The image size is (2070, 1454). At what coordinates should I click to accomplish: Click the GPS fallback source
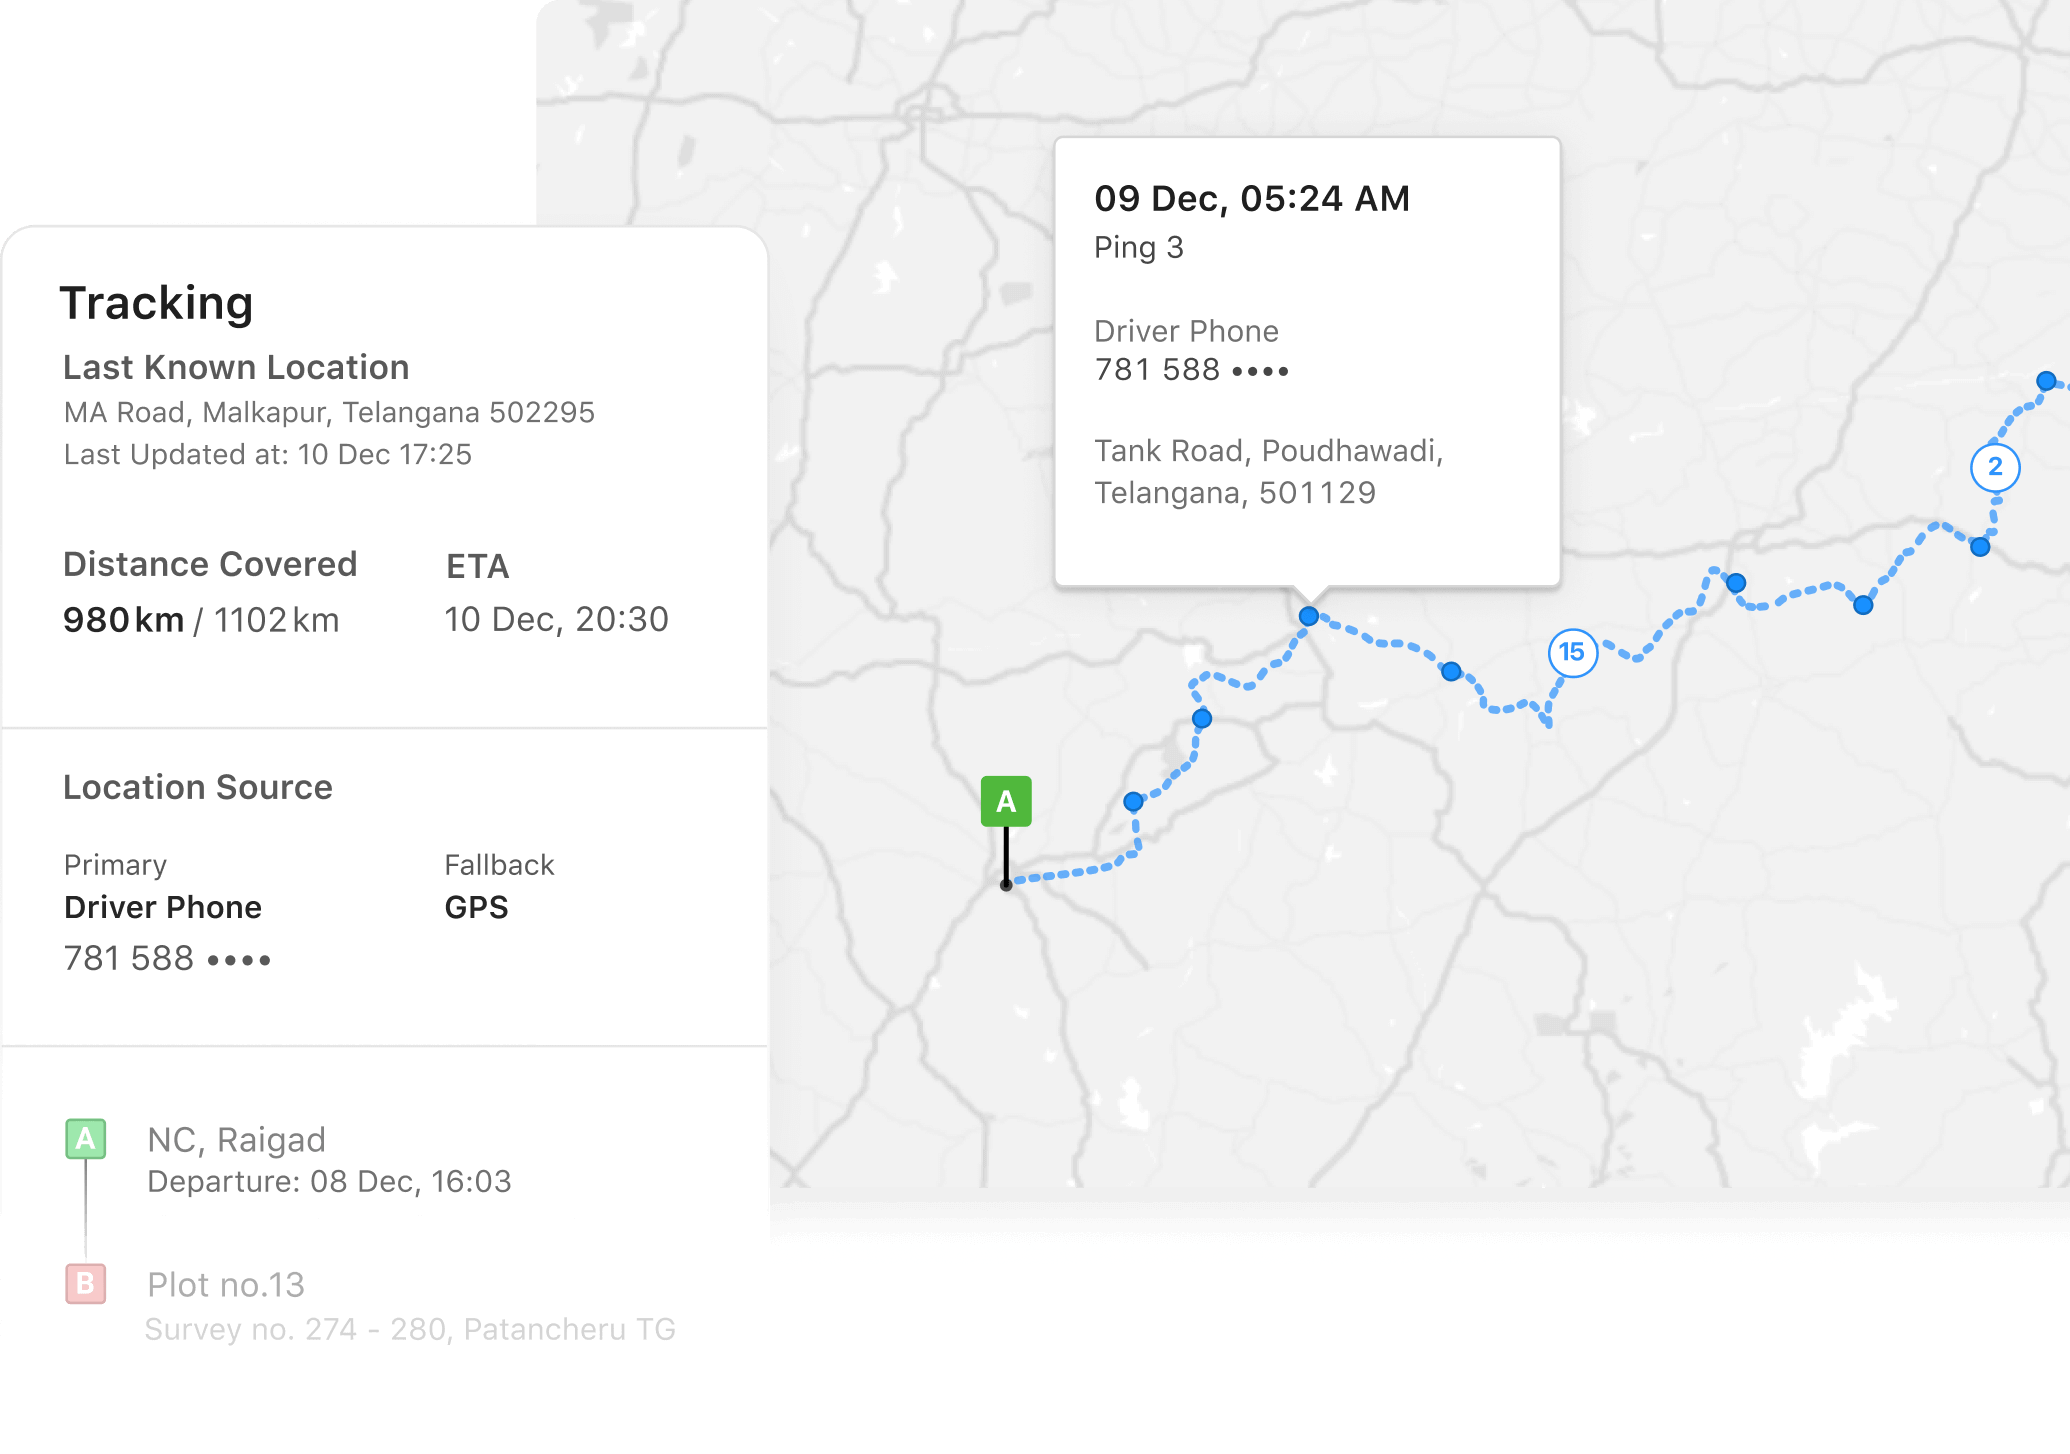click(476, 908)
